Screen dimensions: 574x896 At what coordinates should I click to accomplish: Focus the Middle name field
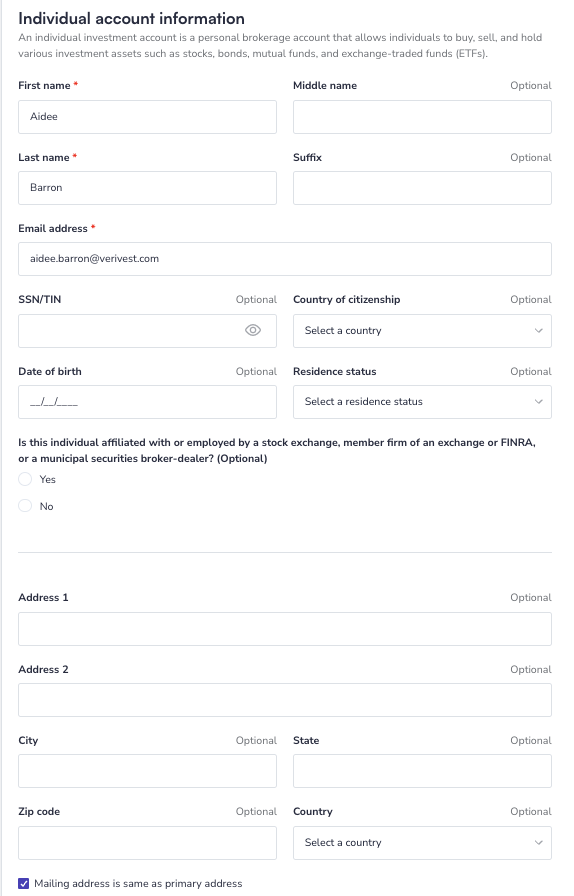pos(422,117)
